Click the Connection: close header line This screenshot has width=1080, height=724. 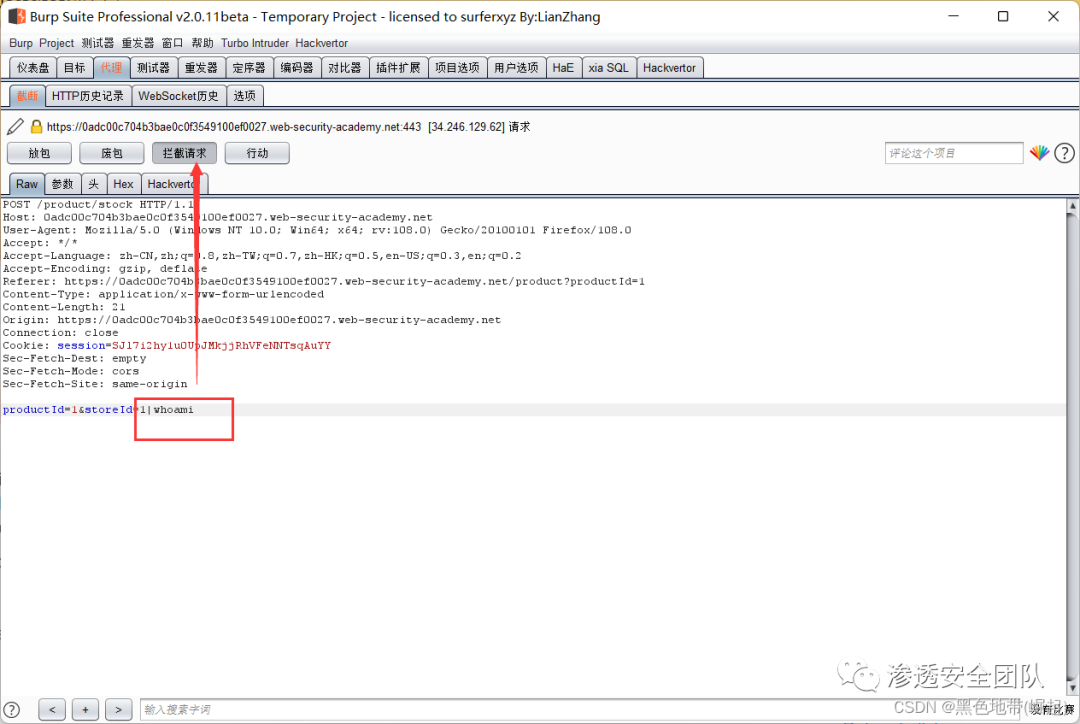[x=61, y=332]
